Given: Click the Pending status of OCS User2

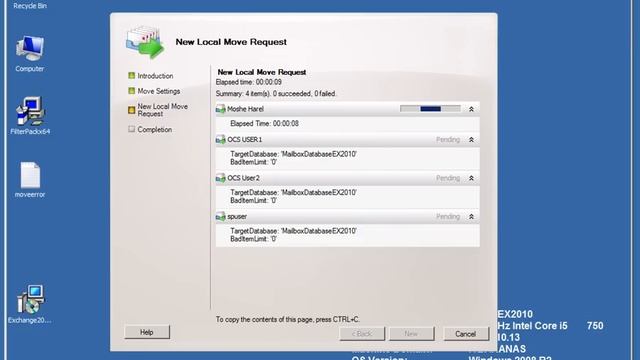Looking at the screenshot, I should click(448, 178).
